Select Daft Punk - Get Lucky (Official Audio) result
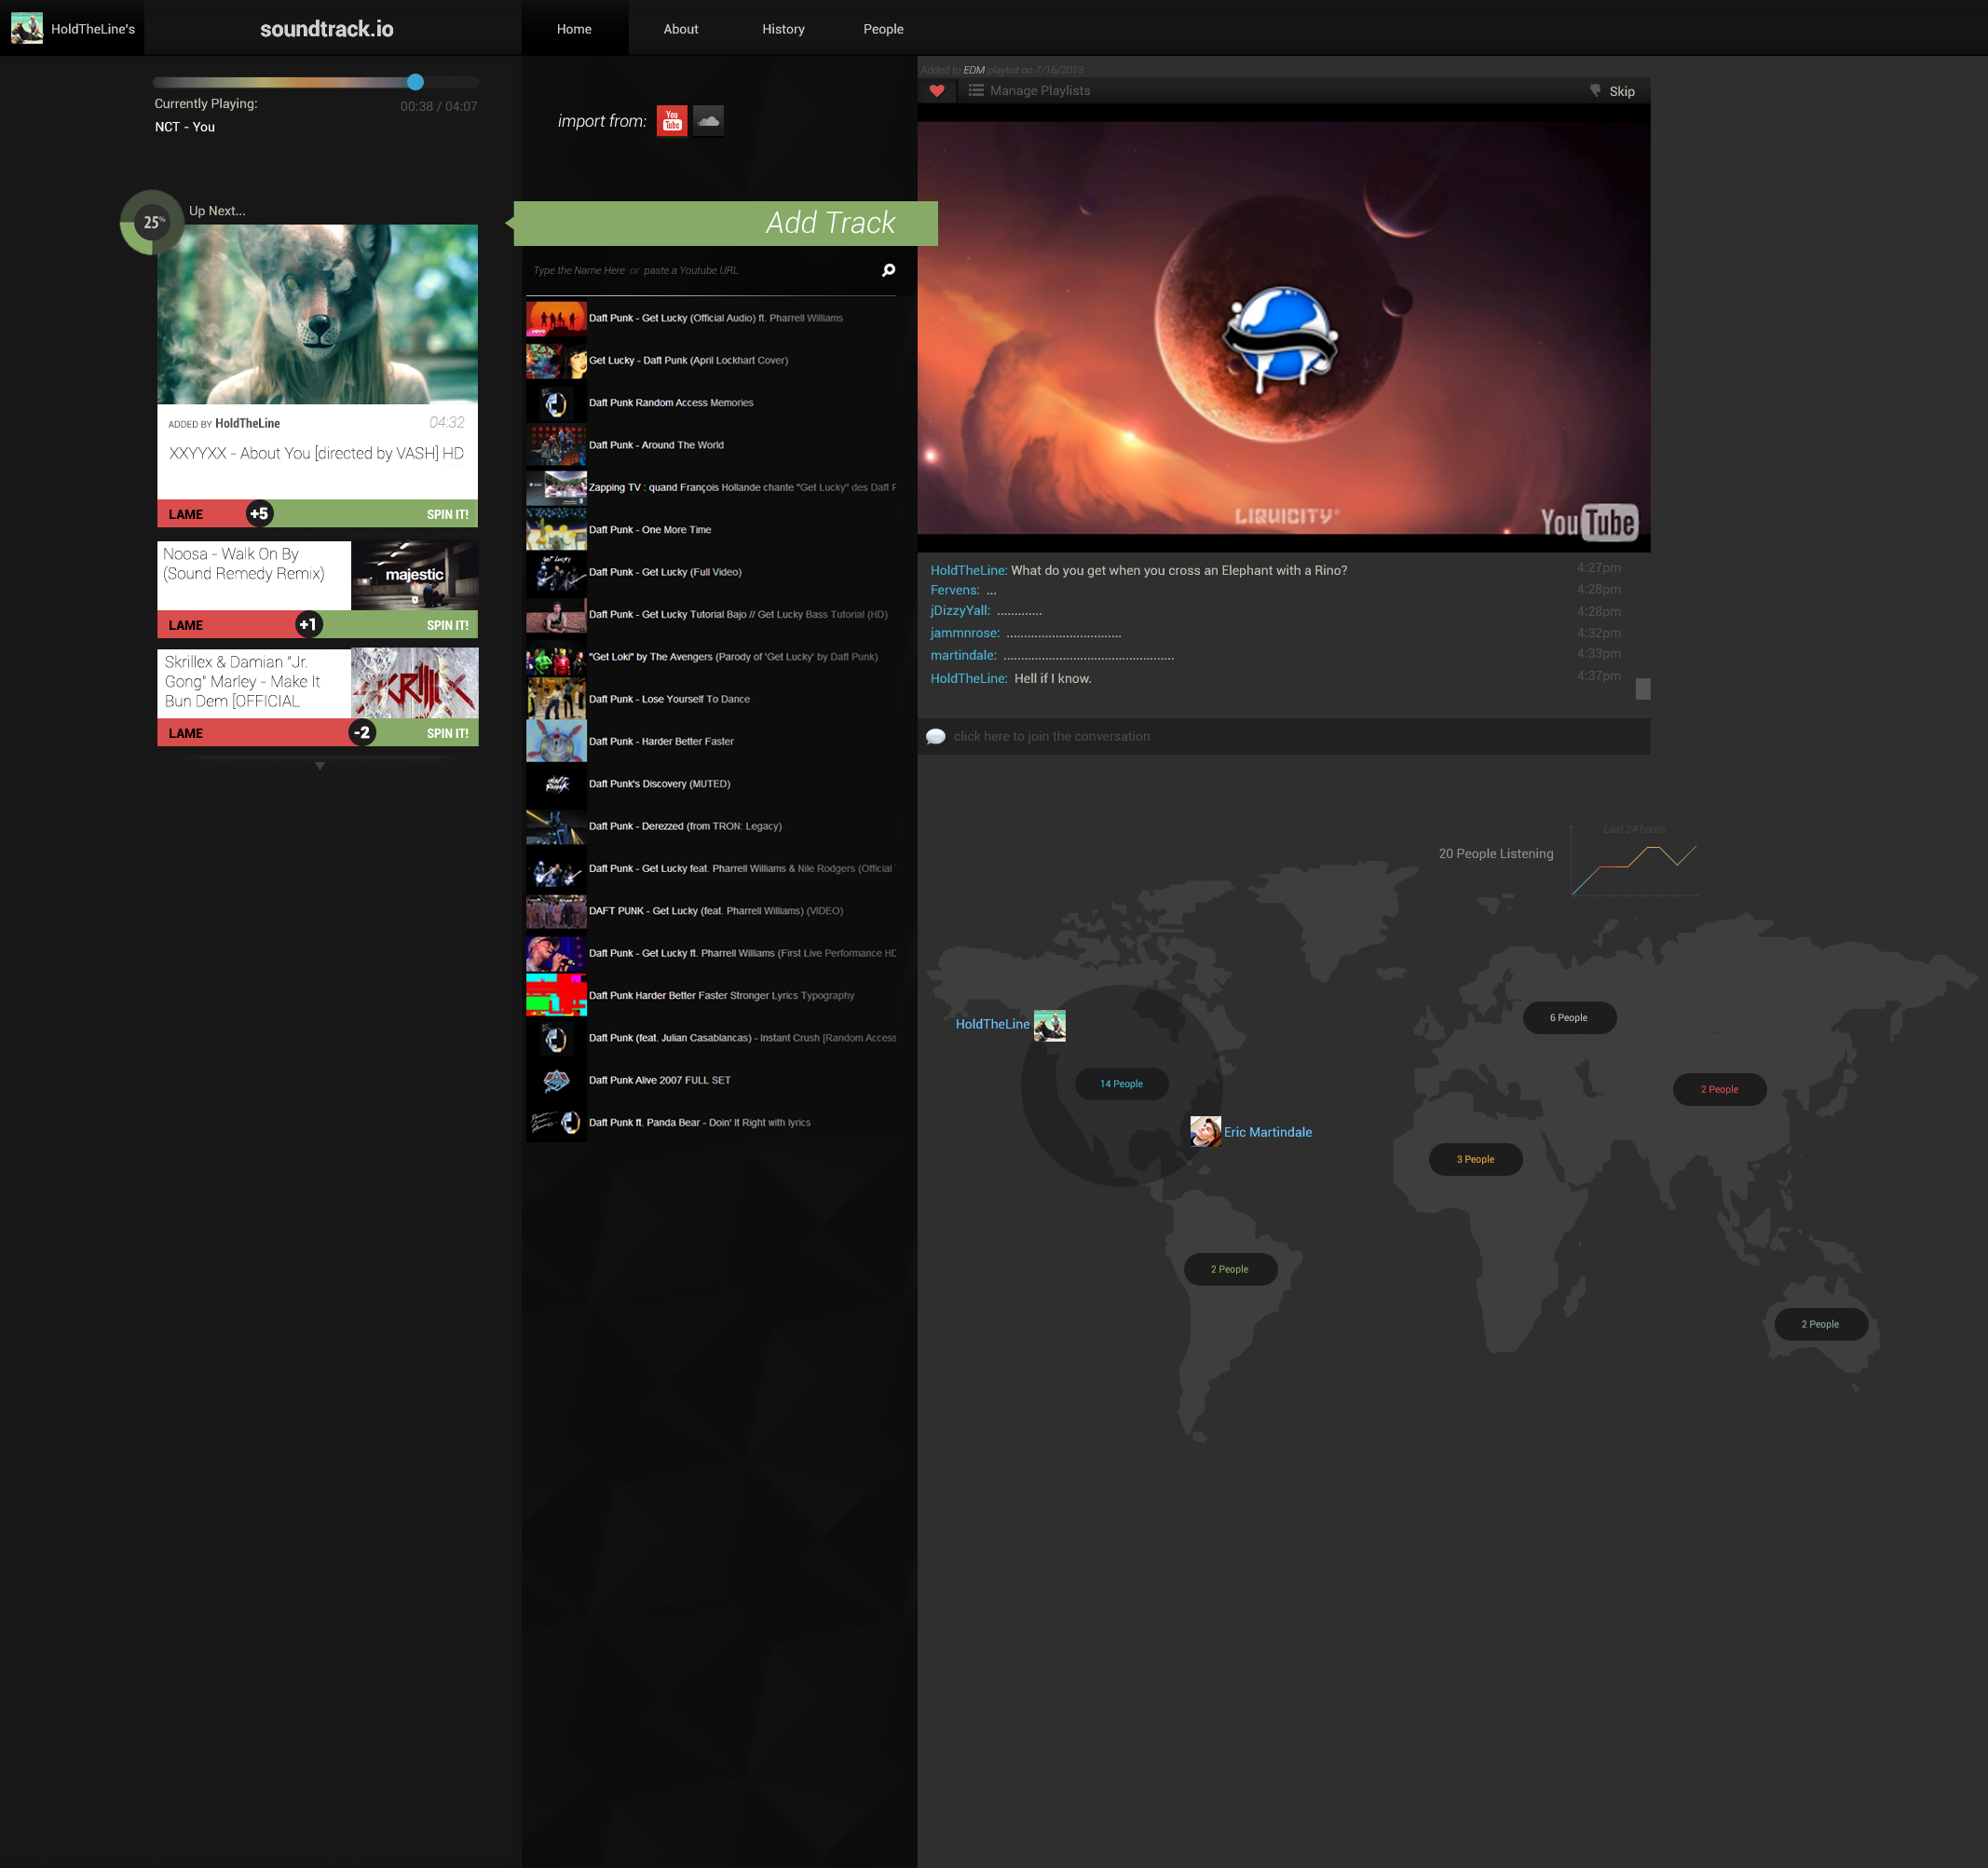Image resolution: width=1988 pixels, height=1868 pixels. pos(711,318)
